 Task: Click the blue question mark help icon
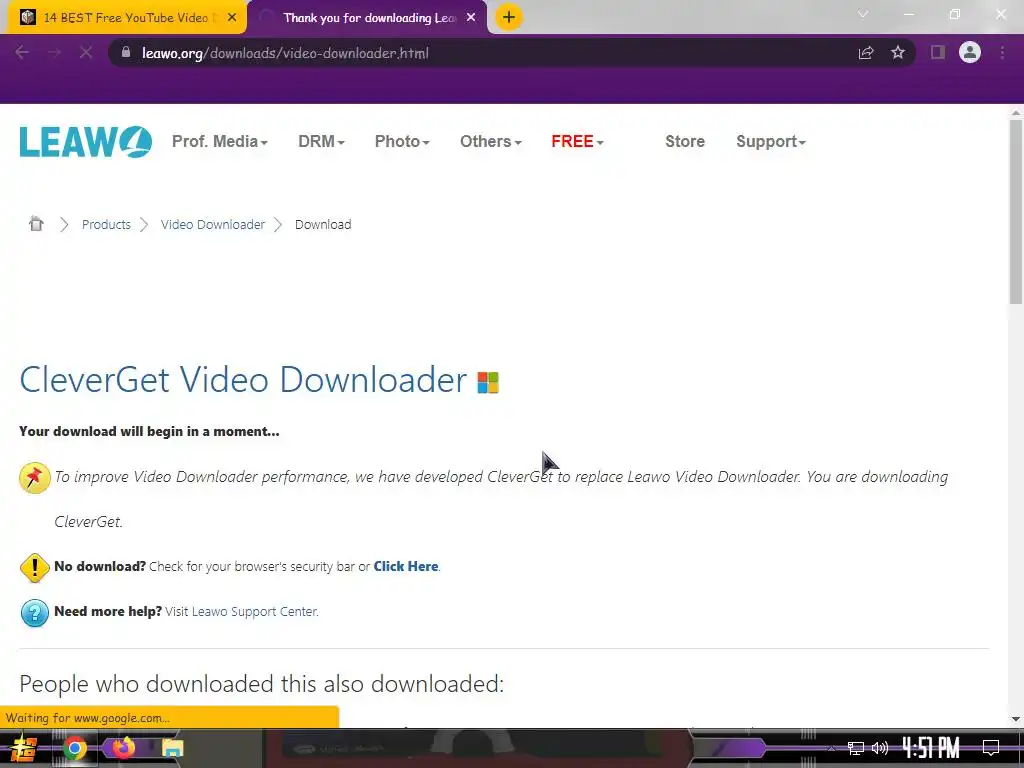click(x=35, y=613)
